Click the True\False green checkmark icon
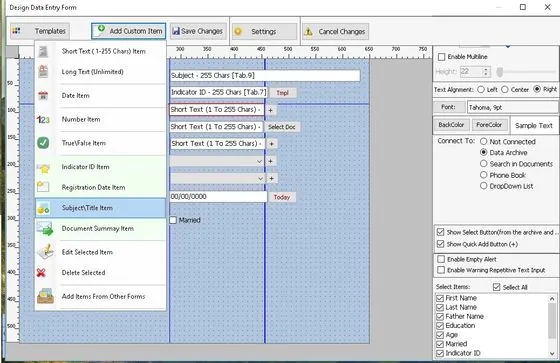The height and width of the screenshot is (363, 560). point(43,143)
